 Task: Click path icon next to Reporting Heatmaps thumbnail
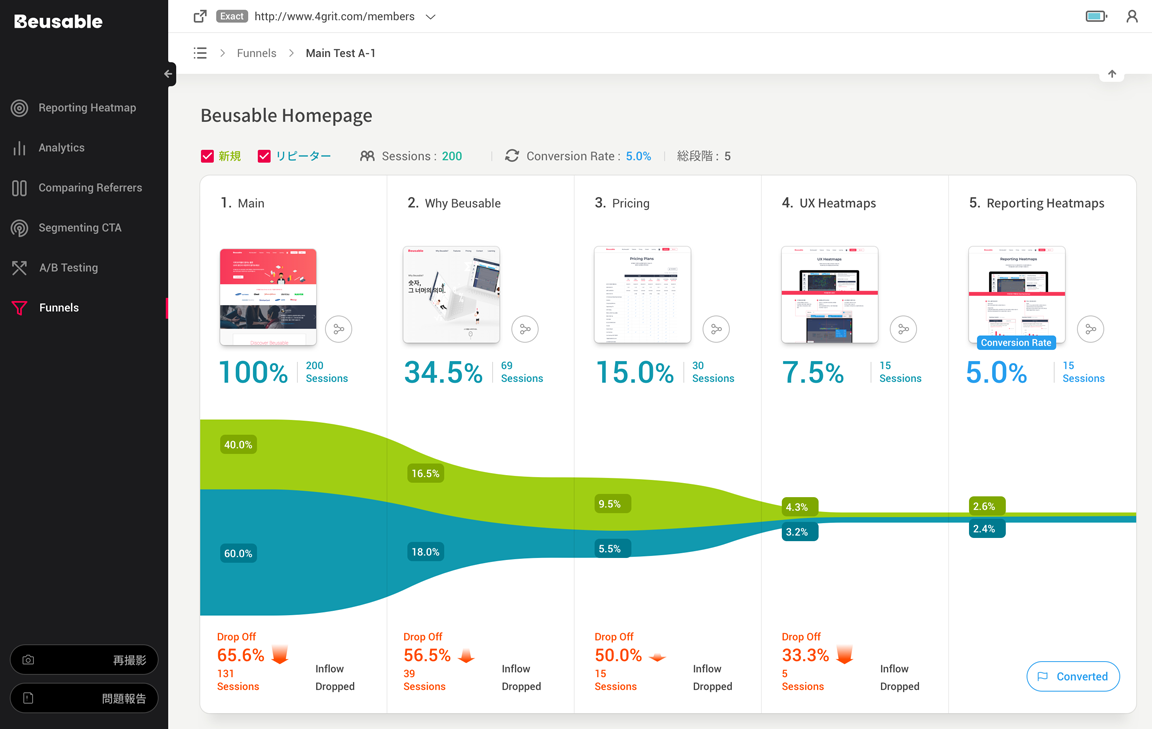pos(1090,329)
